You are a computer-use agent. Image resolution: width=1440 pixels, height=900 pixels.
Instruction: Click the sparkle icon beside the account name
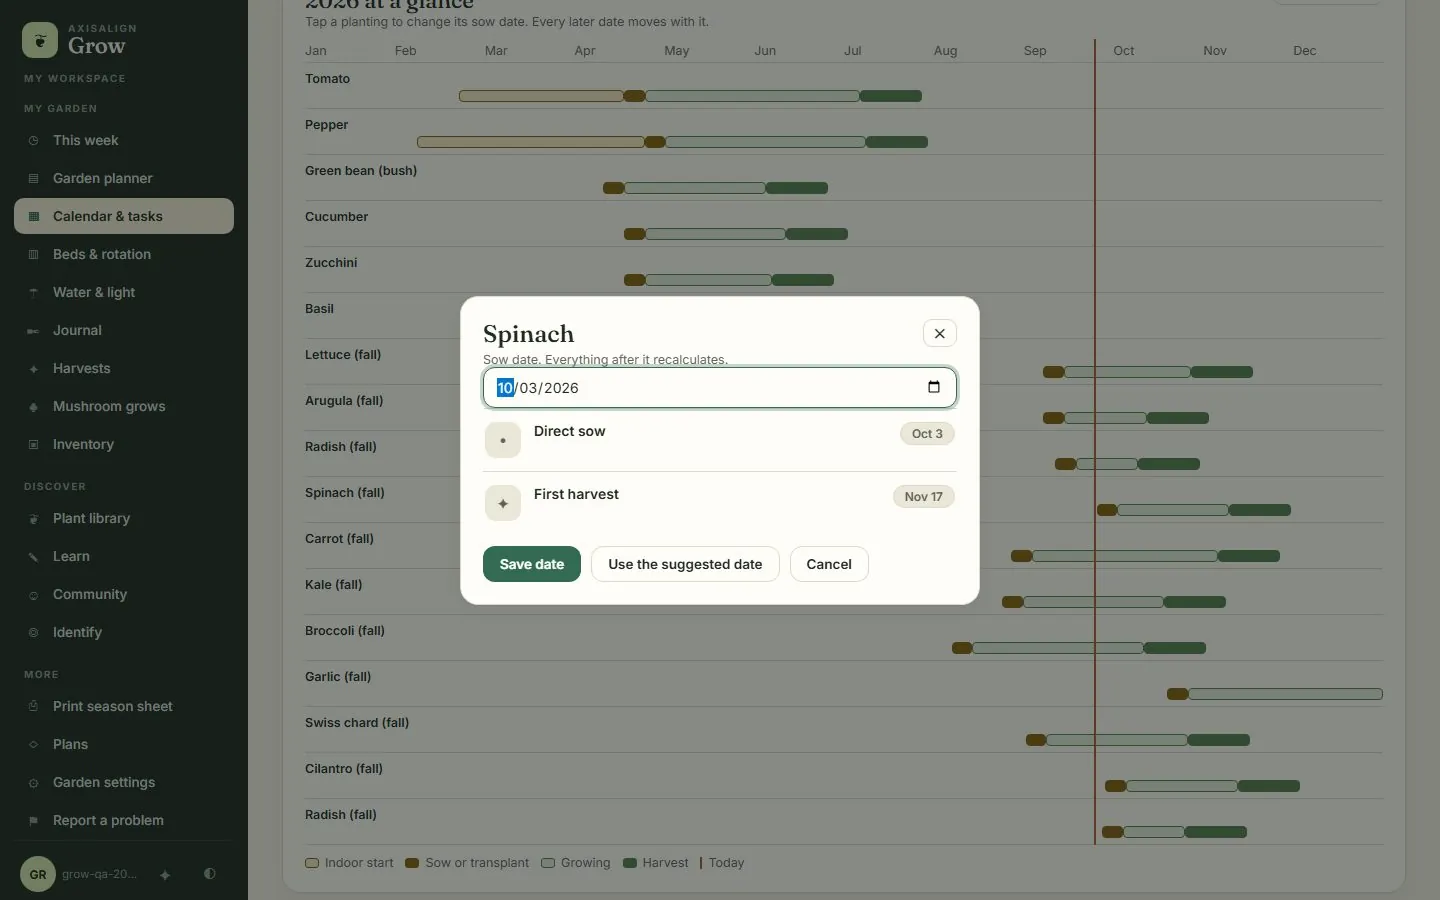(165, 875)
